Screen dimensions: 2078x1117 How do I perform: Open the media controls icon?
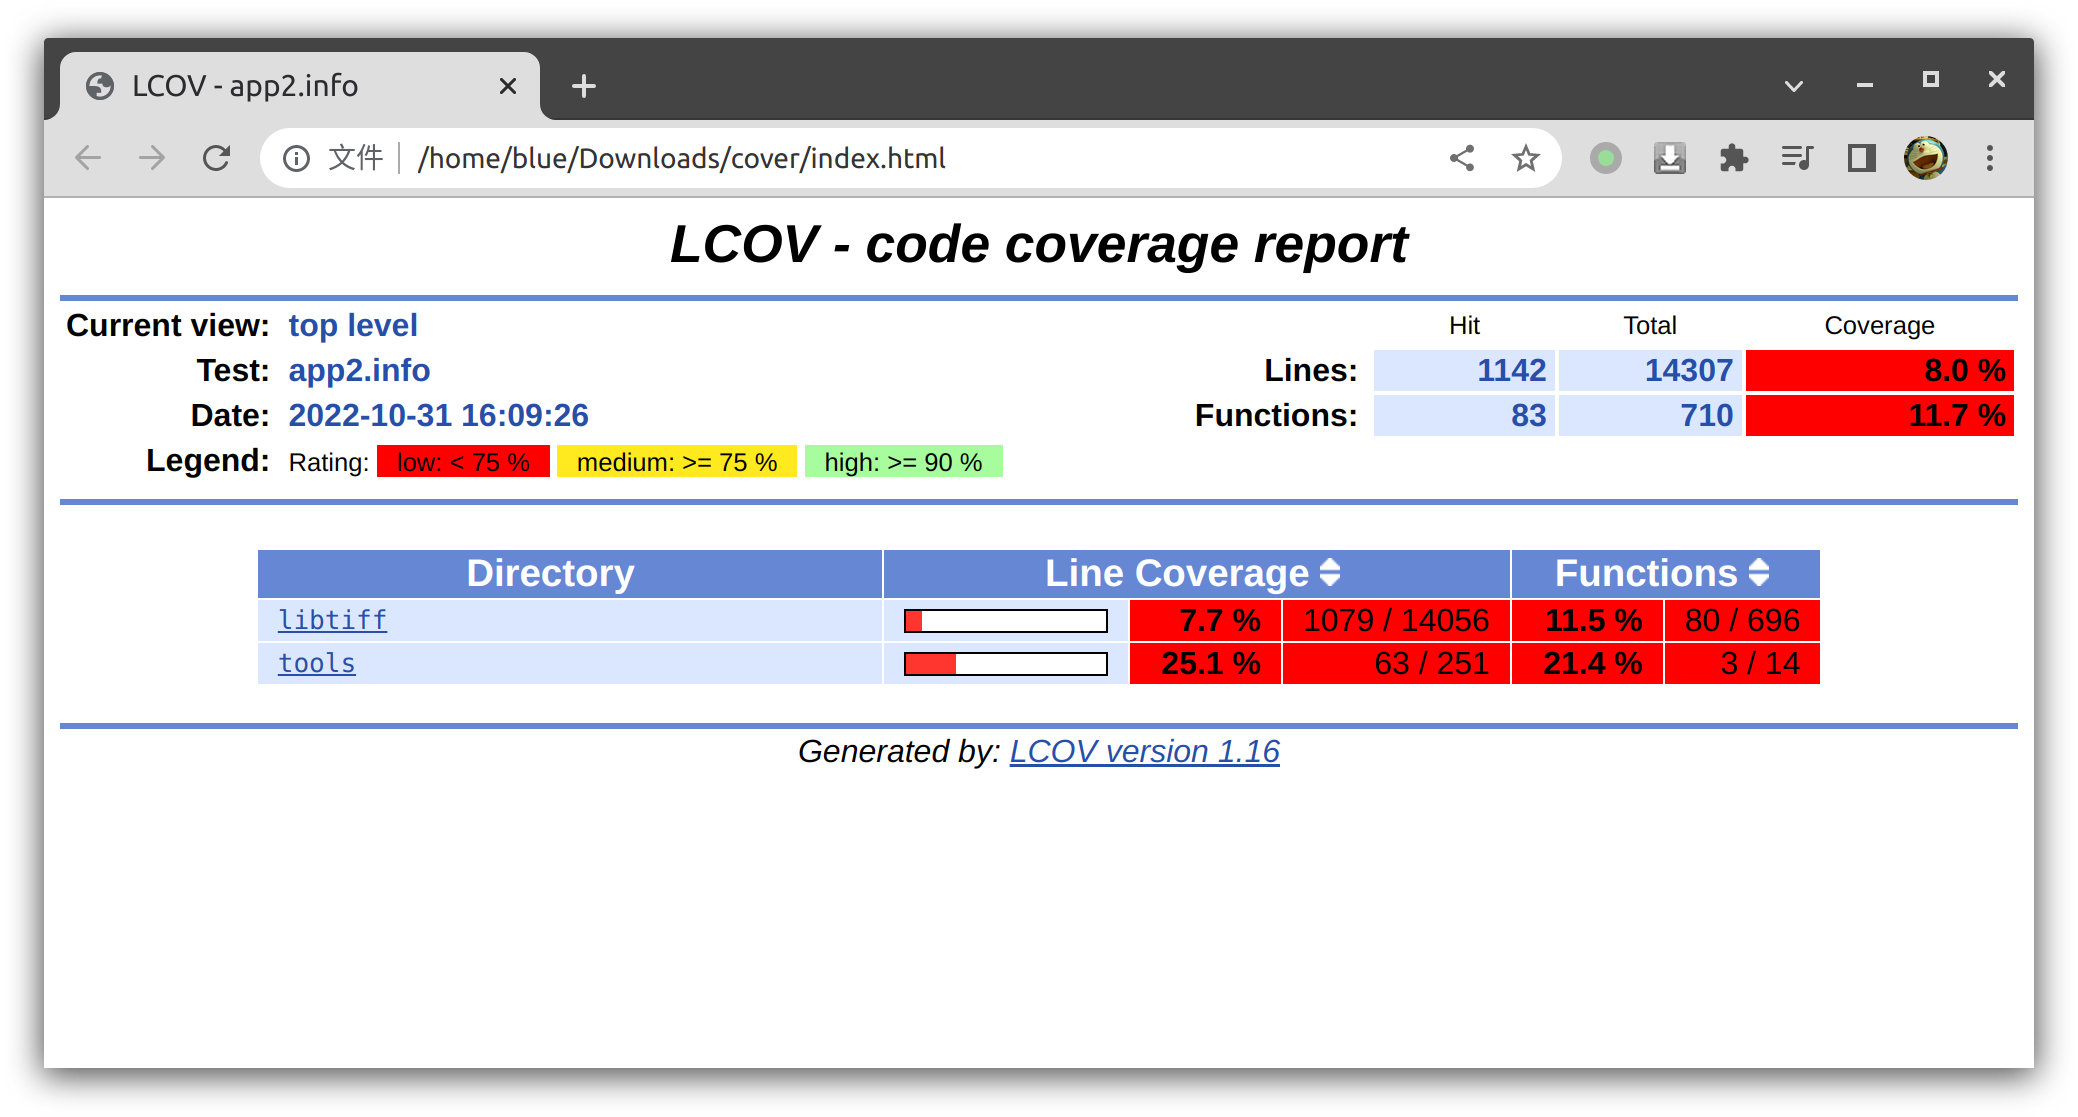click(x=1796, y=157)
